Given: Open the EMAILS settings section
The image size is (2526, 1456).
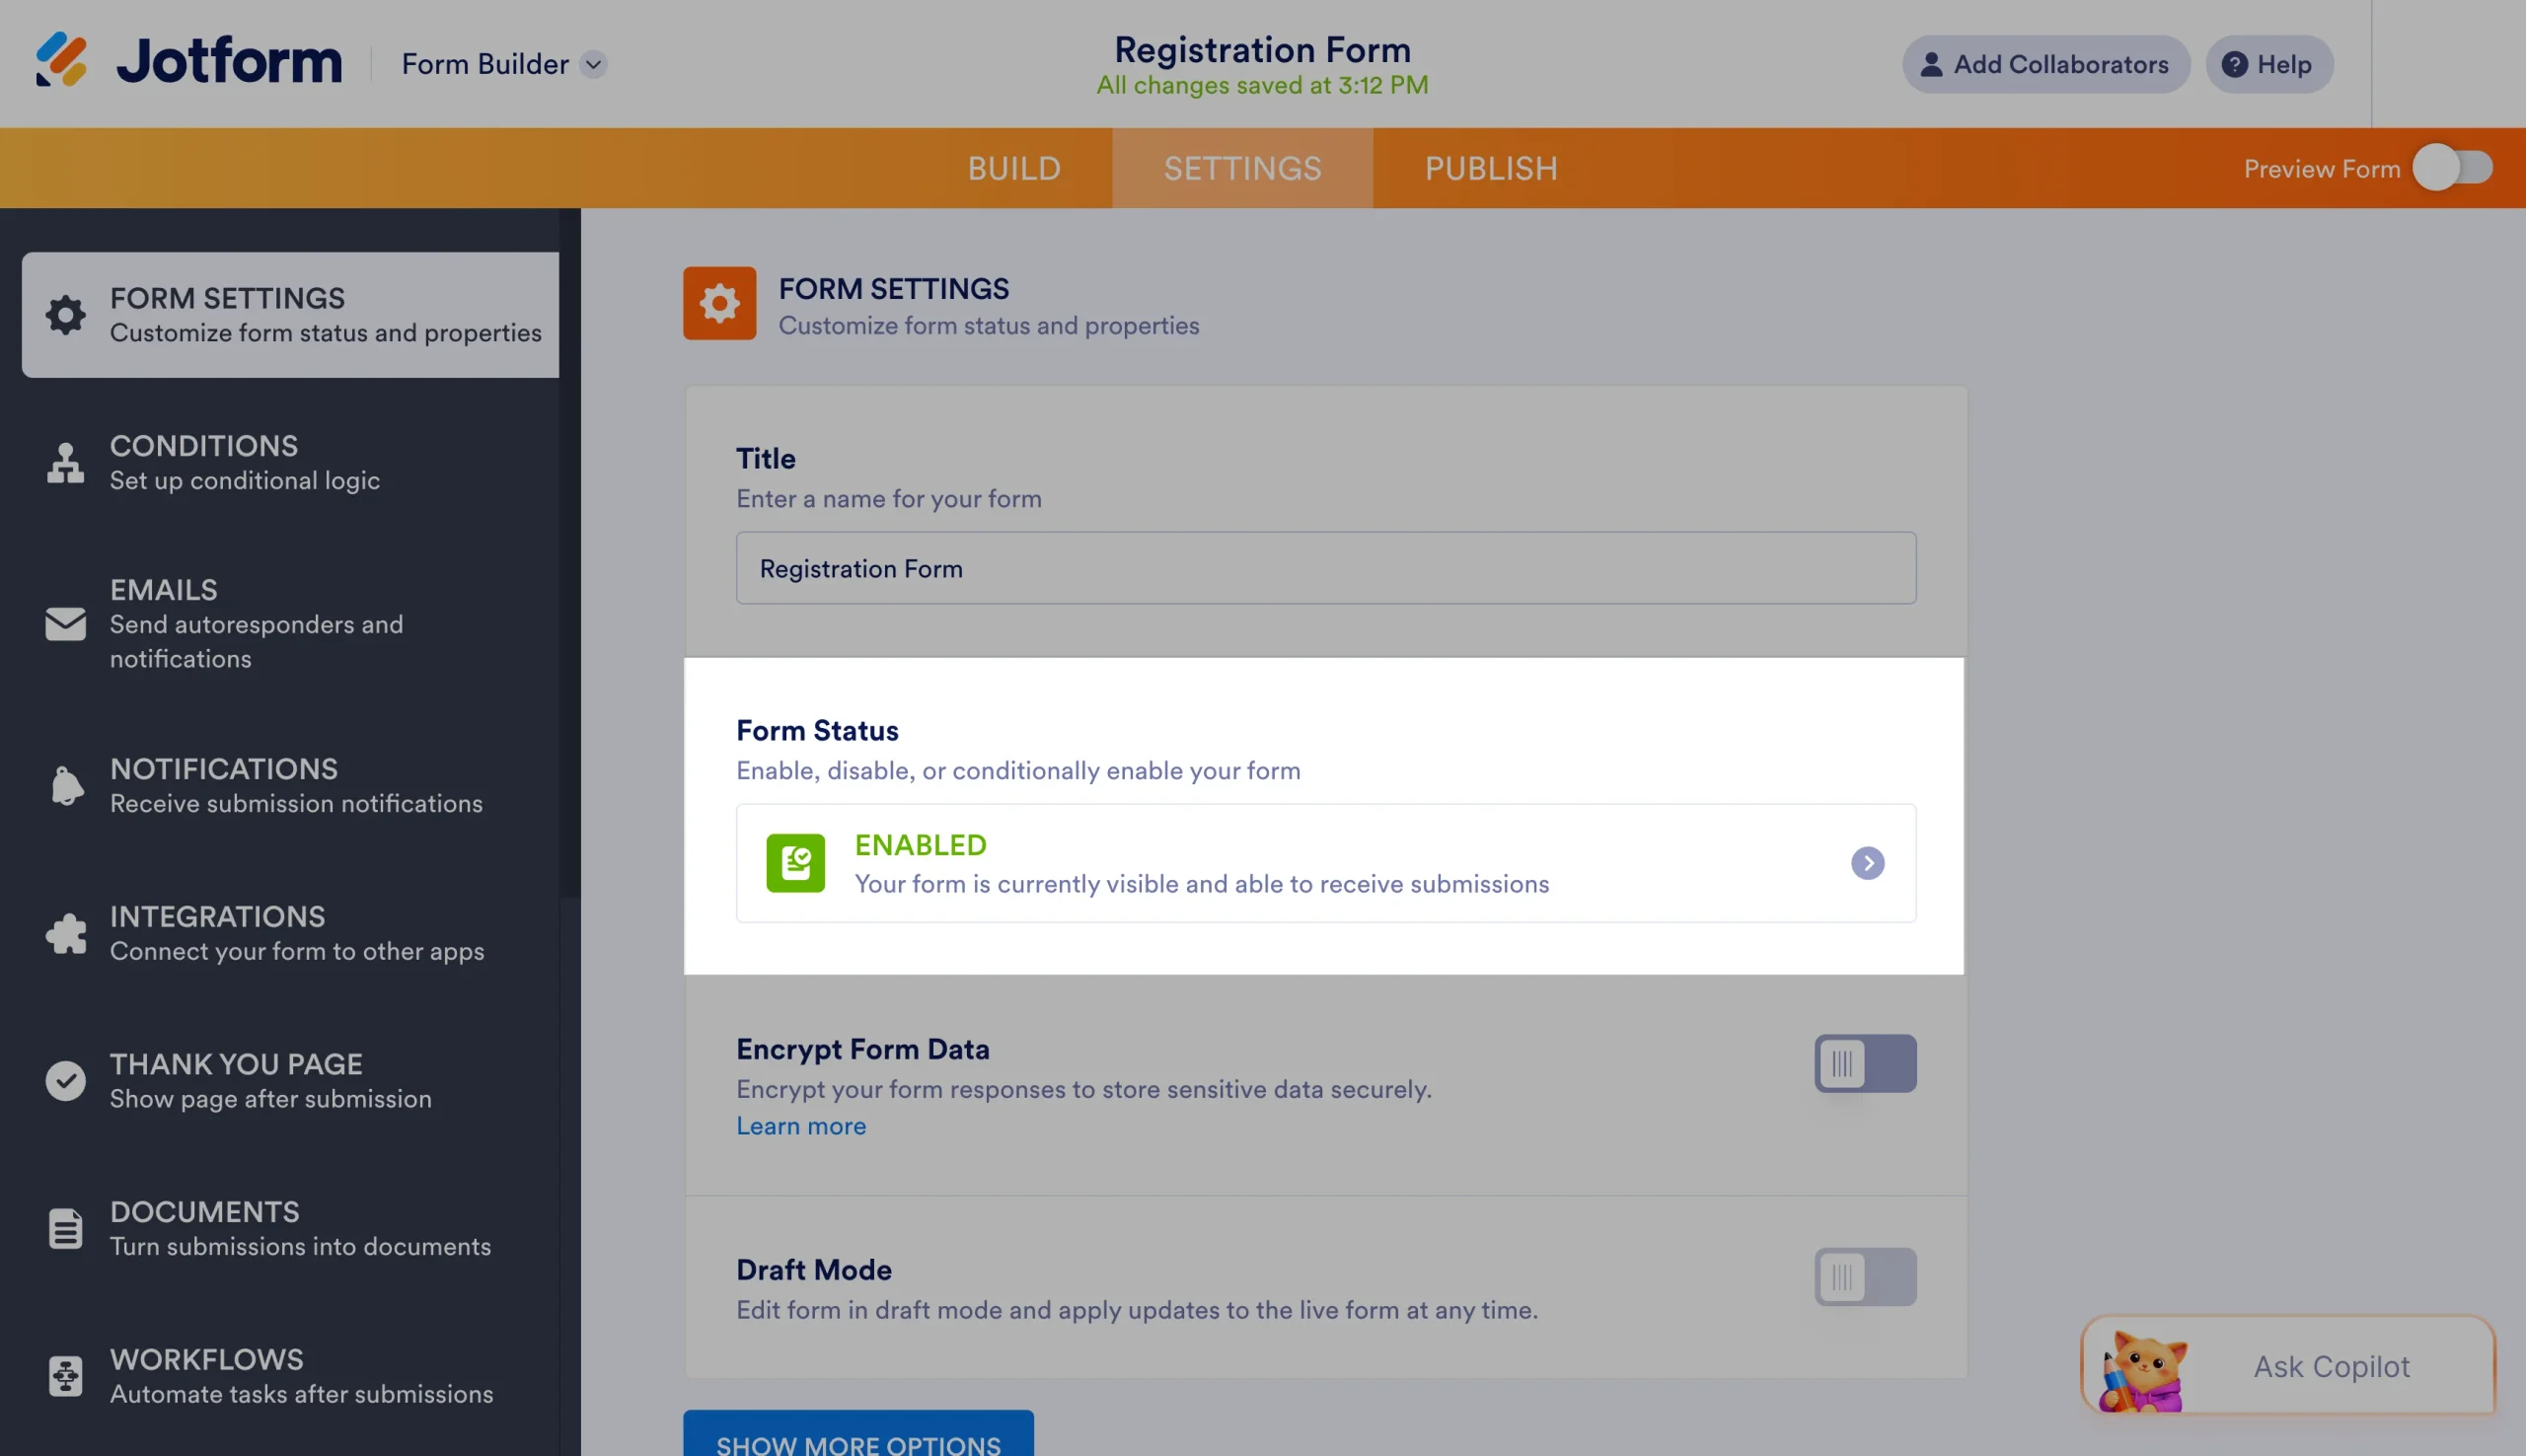Looking at the screenshot, I should click(290, 624).
